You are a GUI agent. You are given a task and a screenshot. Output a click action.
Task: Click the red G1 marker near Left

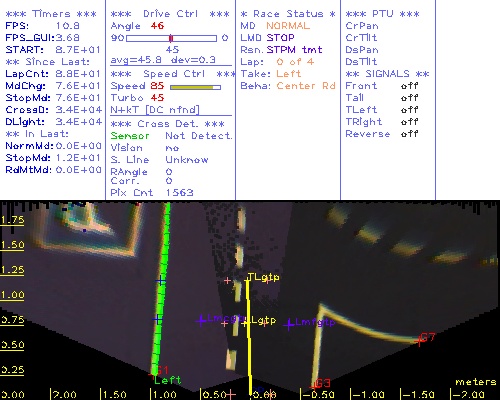(x=152, y=376)
